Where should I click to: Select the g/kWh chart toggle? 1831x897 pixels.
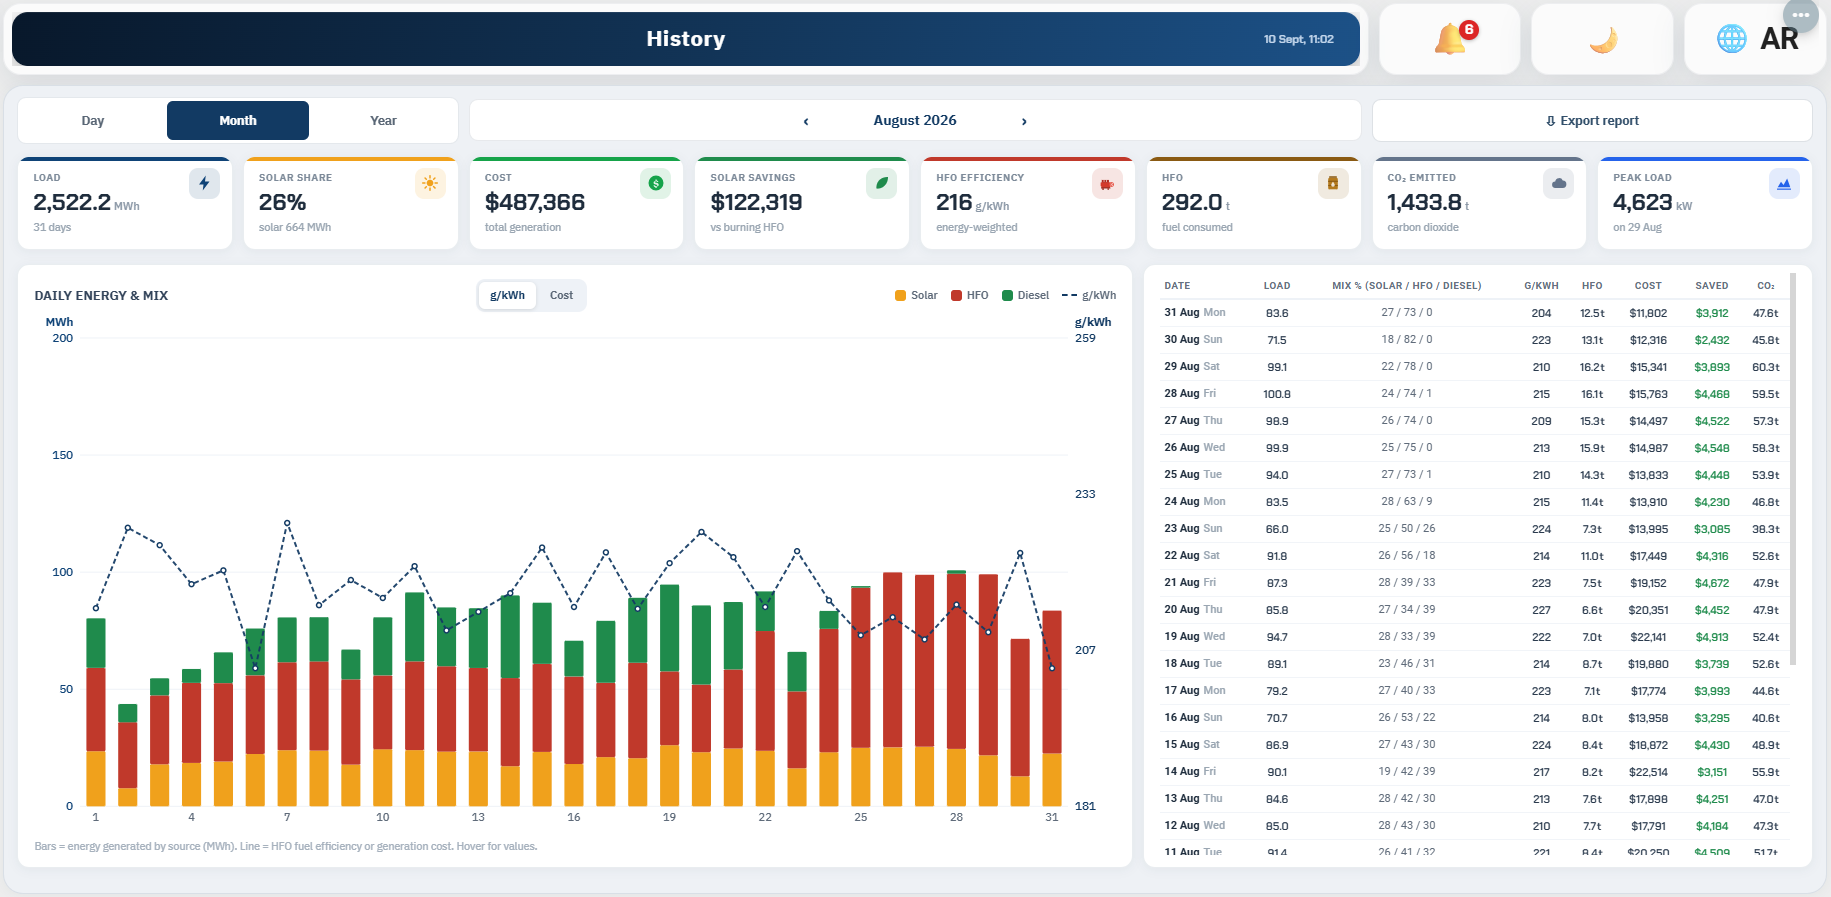pos(508,296)
